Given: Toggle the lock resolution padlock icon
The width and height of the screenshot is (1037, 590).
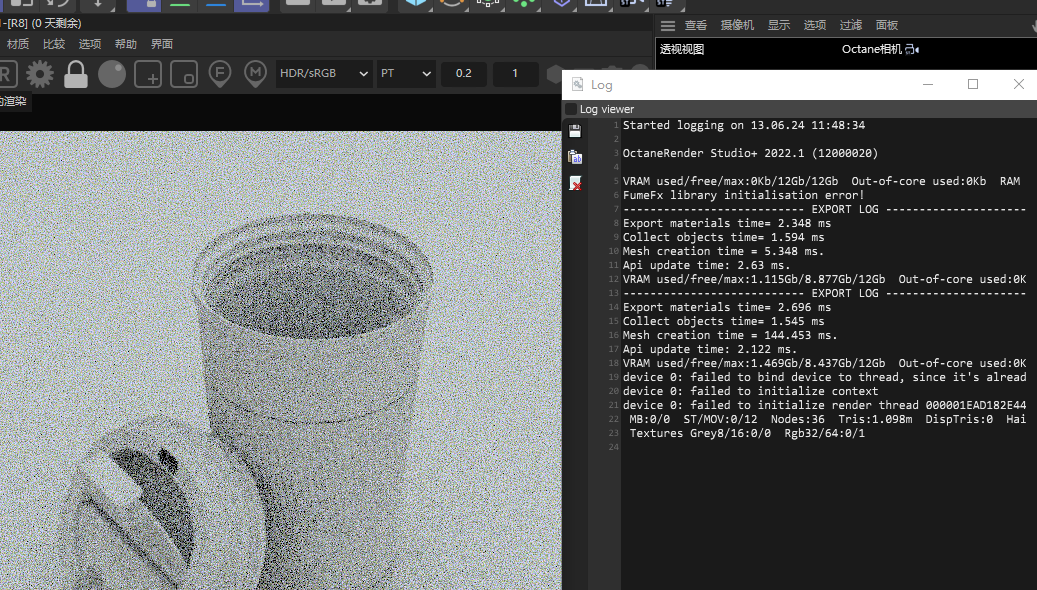Looking at the screenshot, I should coord(75,74).
